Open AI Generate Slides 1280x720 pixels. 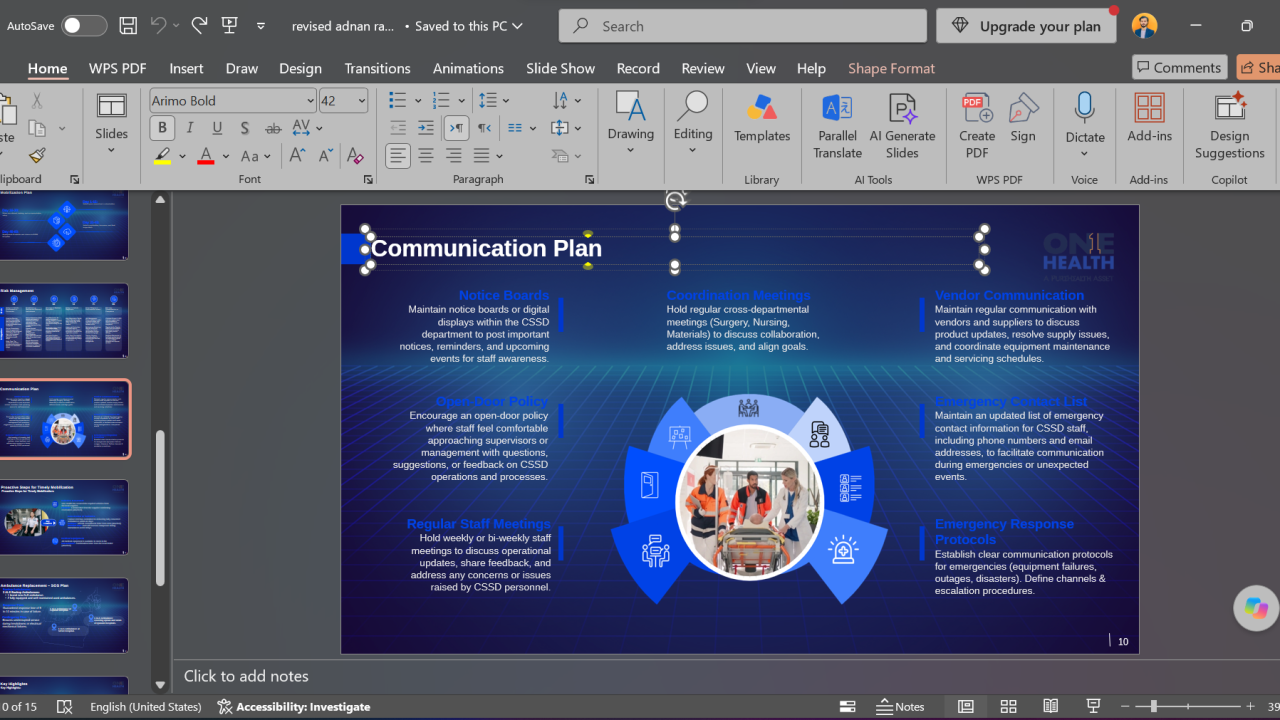[902, 126]
